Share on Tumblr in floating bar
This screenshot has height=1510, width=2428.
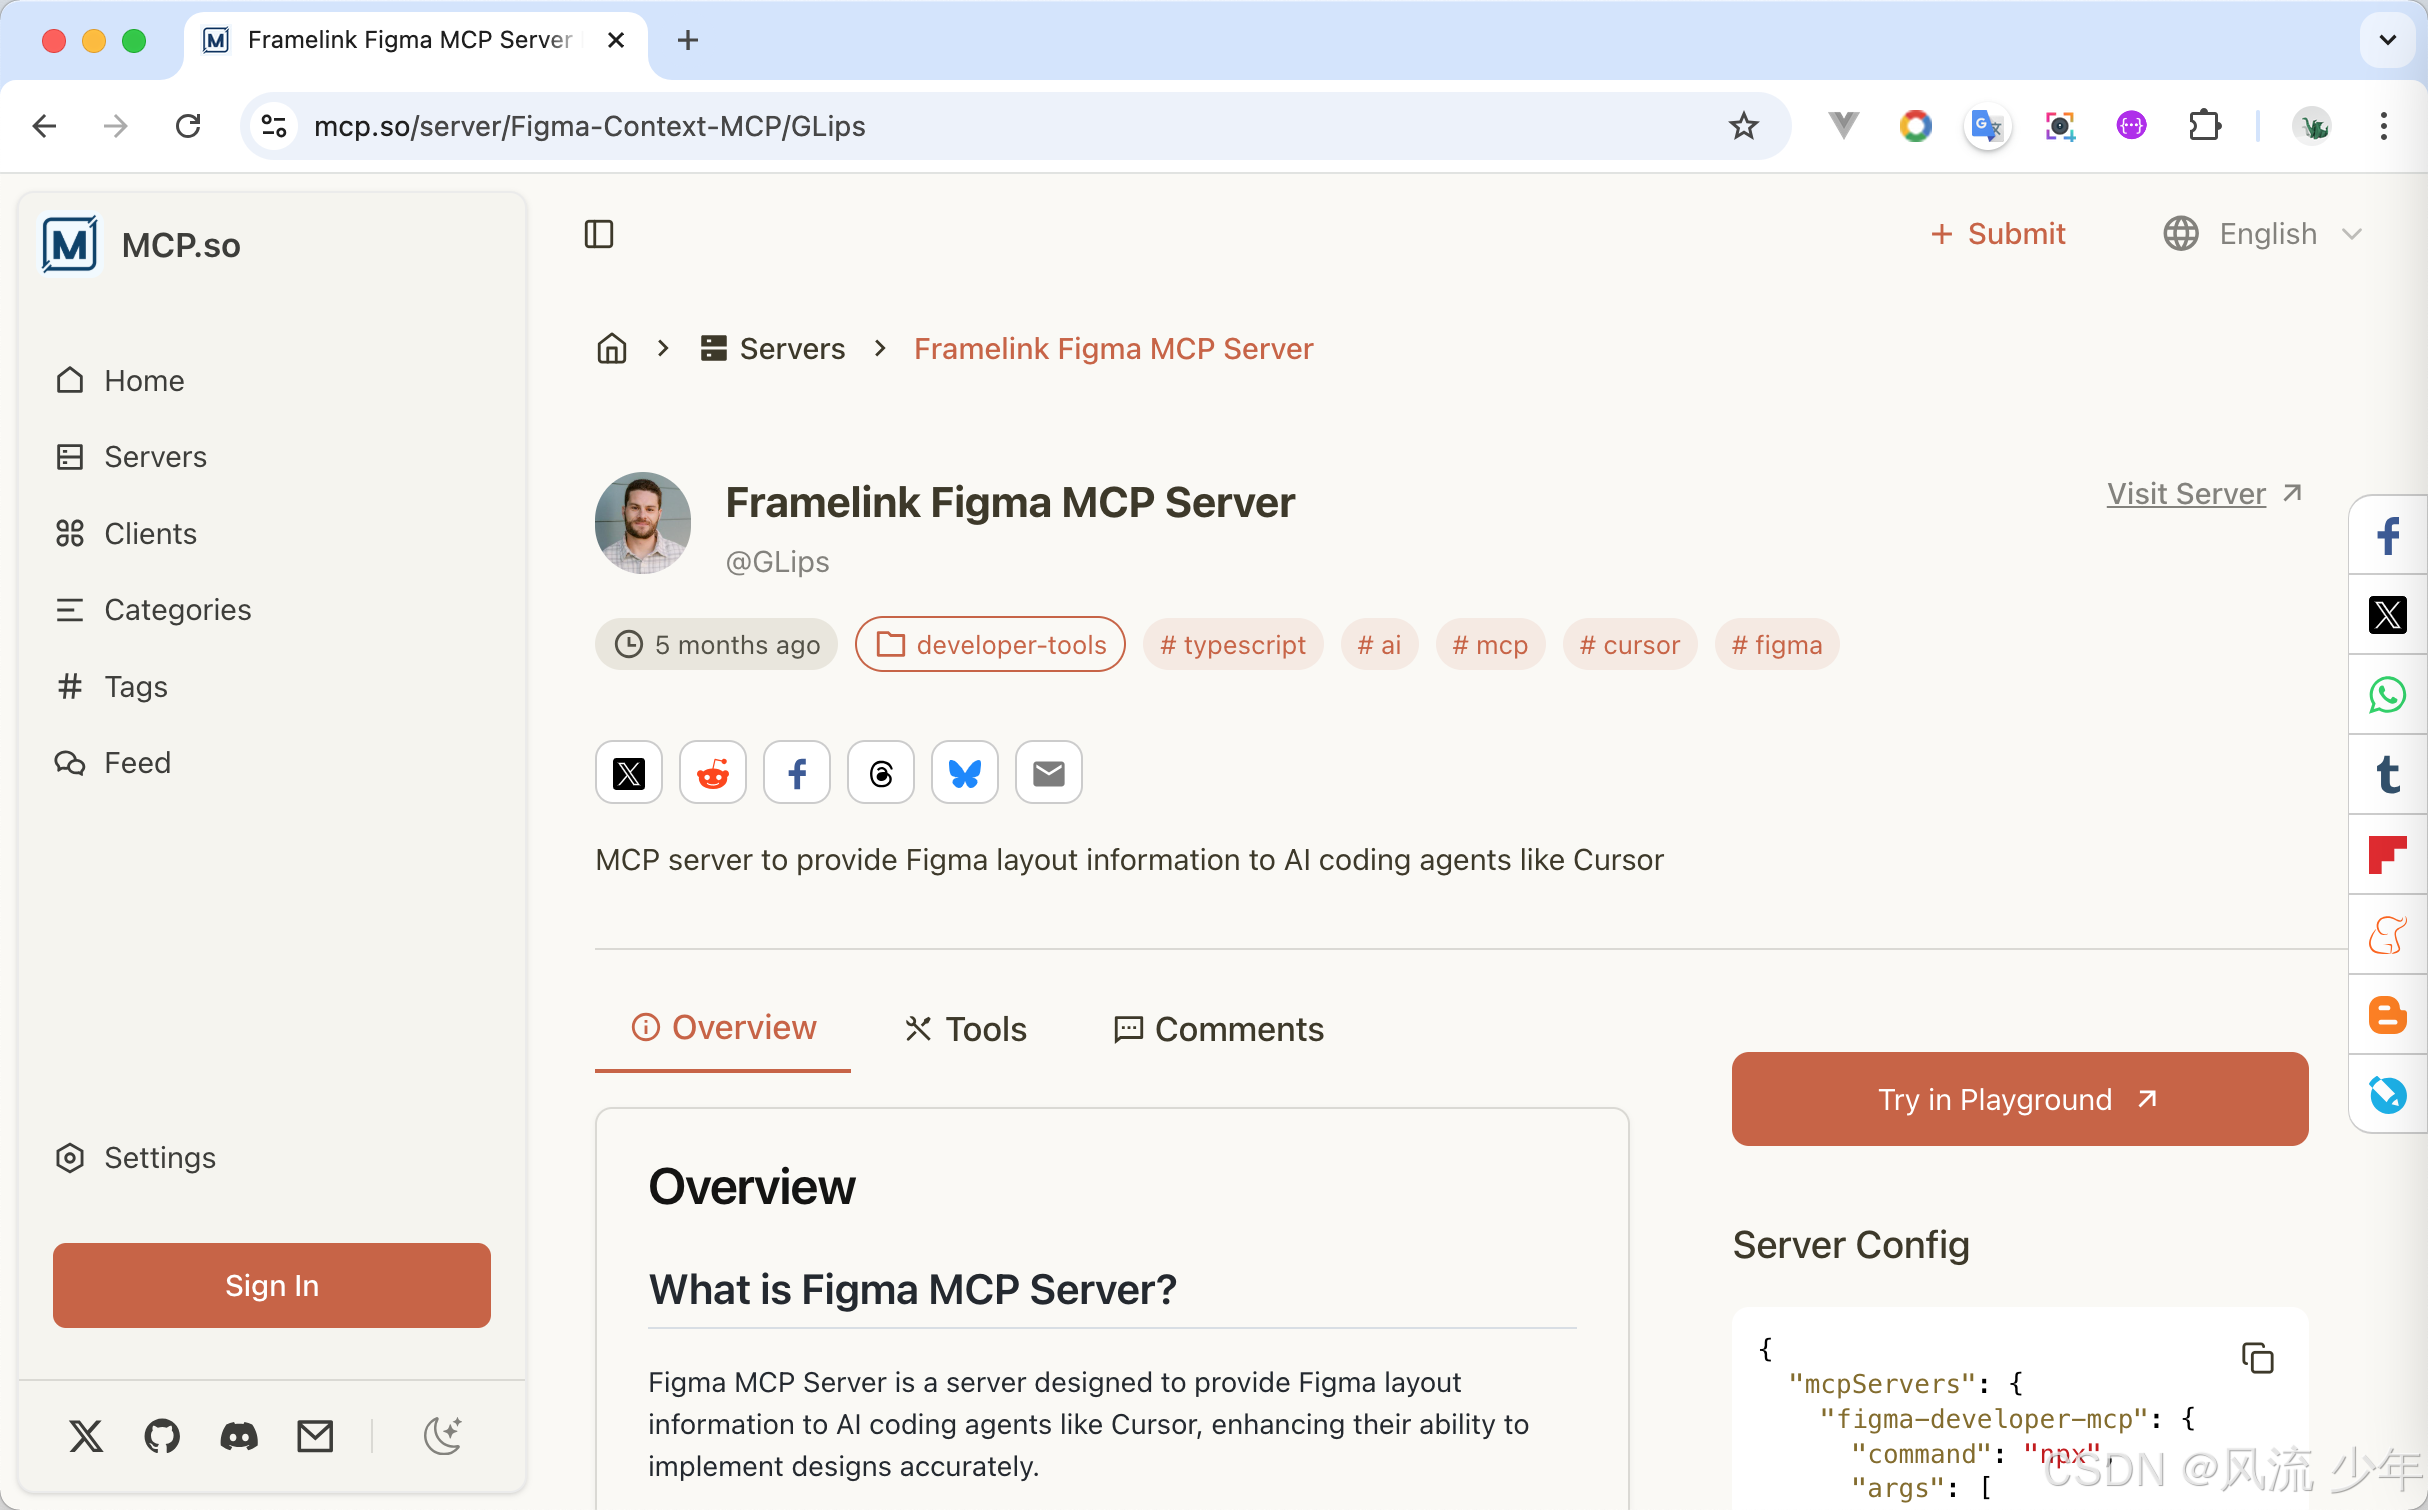2388,775
